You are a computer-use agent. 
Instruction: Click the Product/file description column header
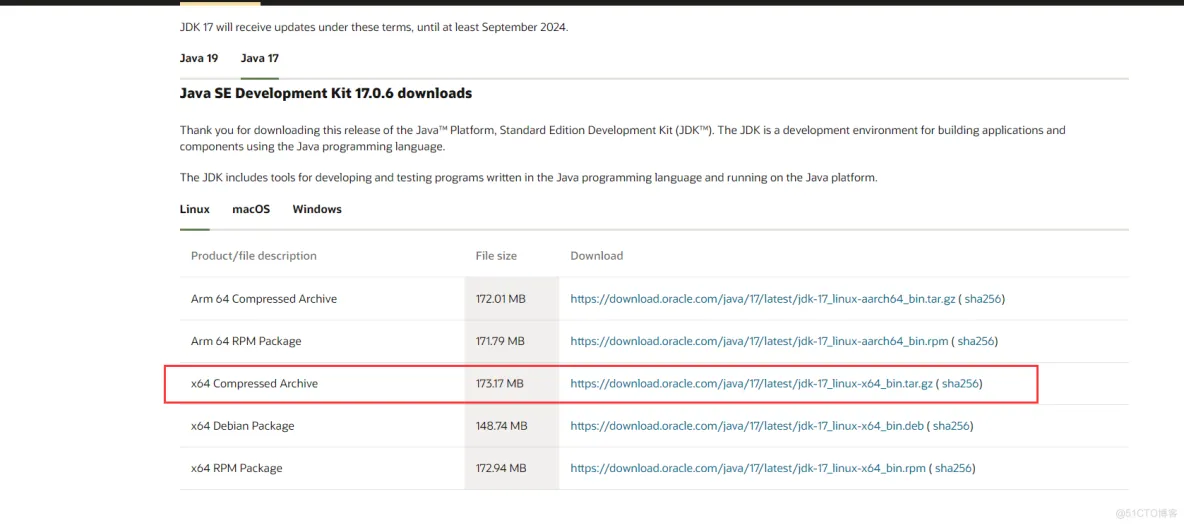(253, 256)
